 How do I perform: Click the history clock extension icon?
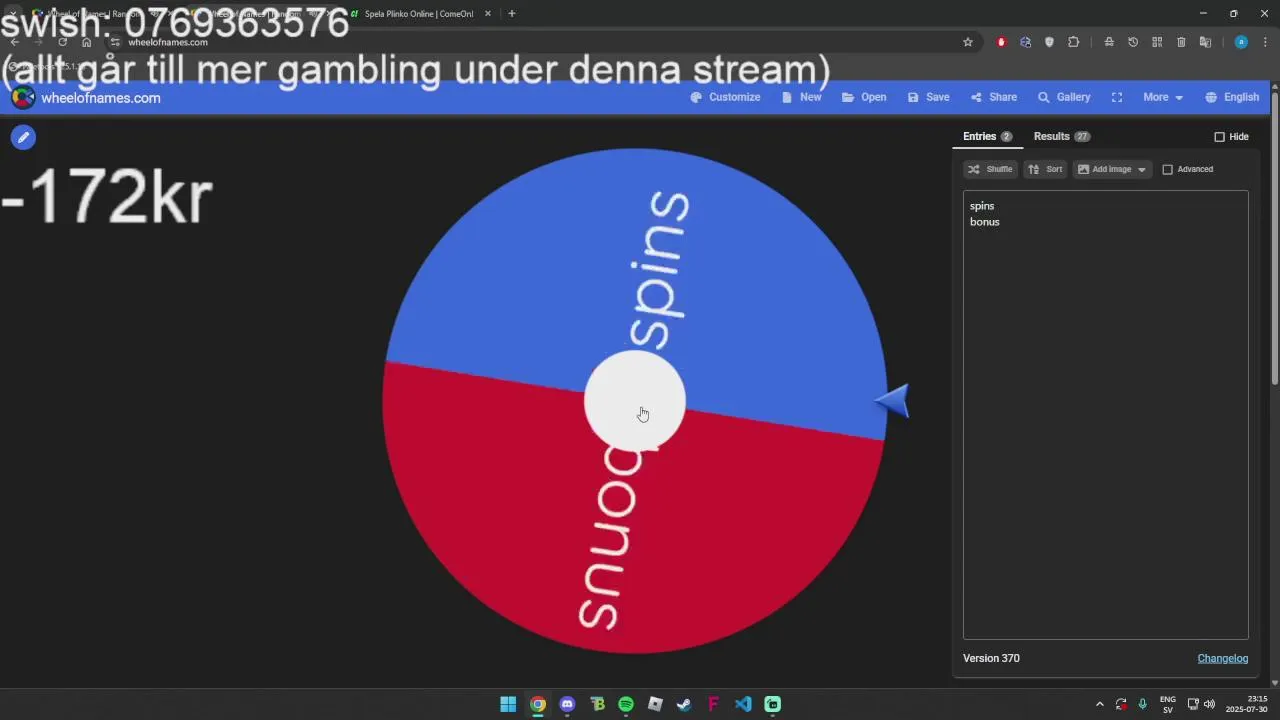1133,42
